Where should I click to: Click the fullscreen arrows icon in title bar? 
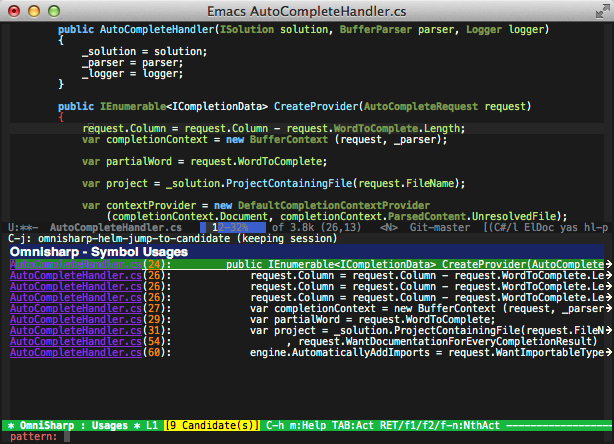(x=602, y=11)
